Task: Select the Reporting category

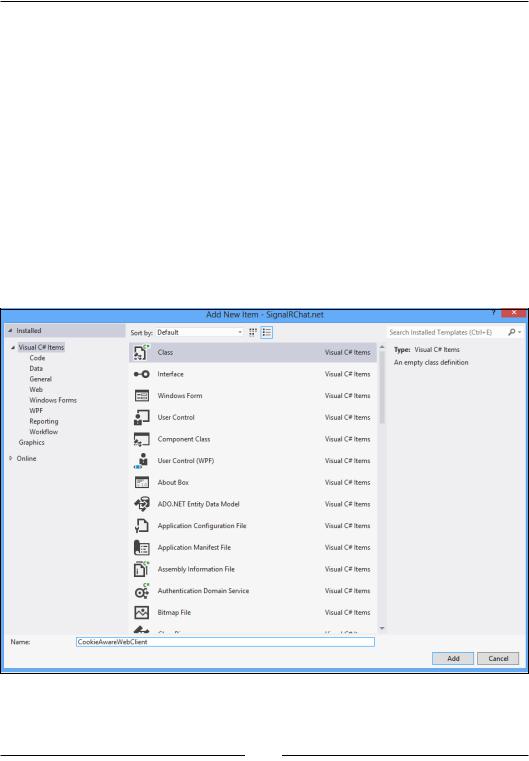Action: pos(44,421)
